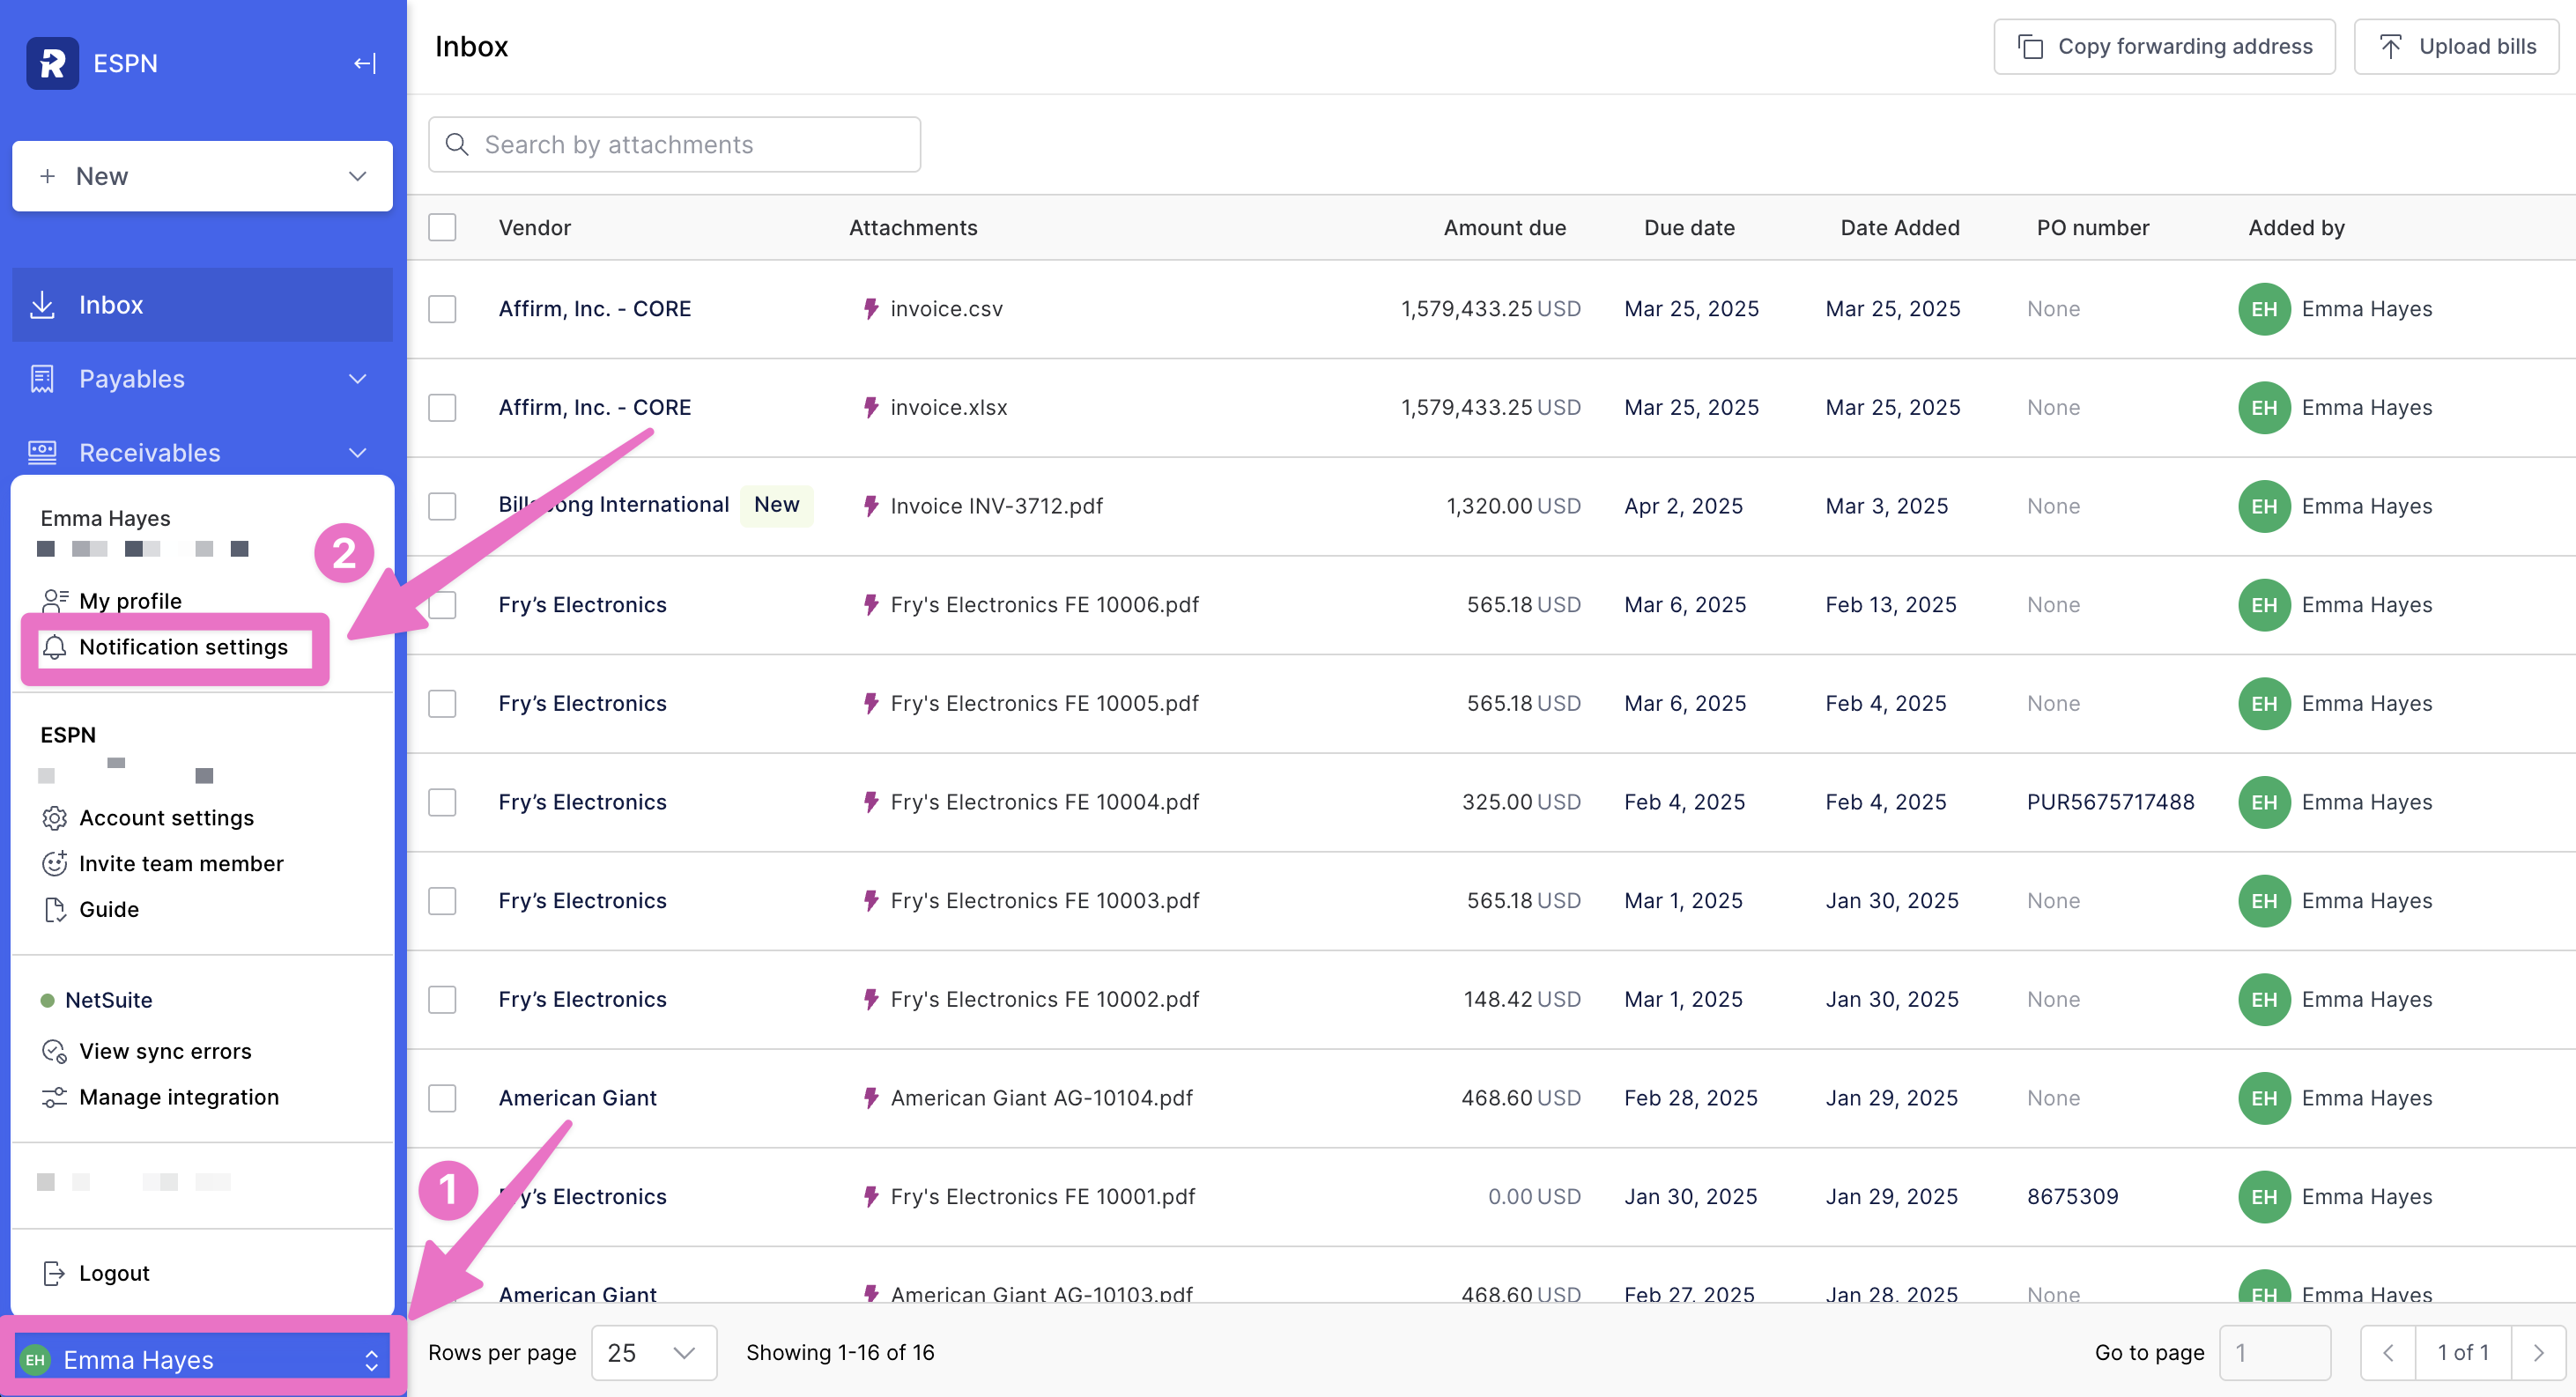
Task: Toggle the select-all checkbox in table header
Action: pyautogui.click(x=442, y=228)
